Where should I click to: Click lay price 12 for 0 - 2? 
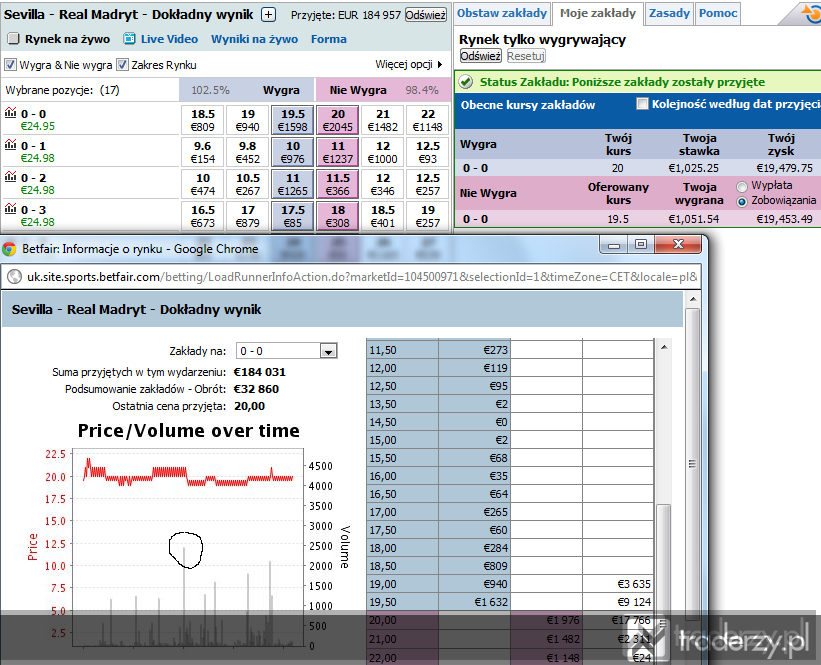point(383,184)
